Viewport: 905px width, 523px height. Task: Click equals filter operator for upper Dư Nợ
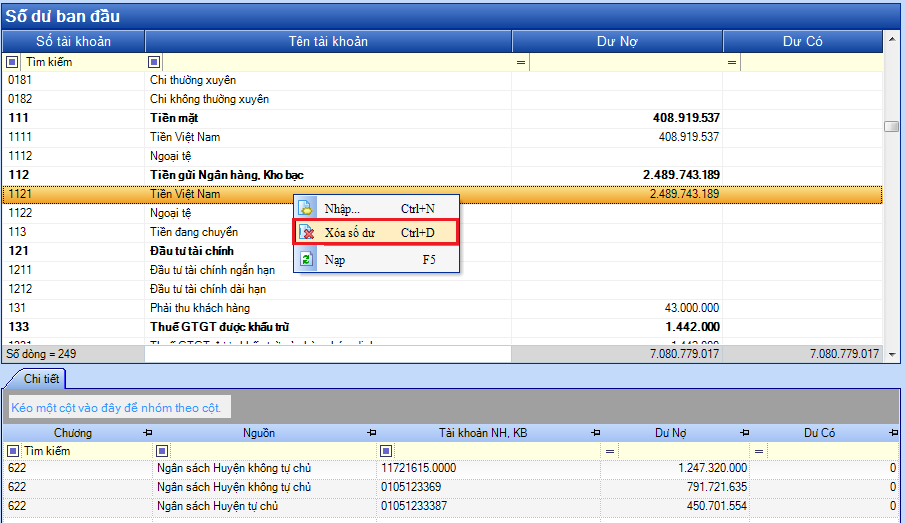point(521,62)
